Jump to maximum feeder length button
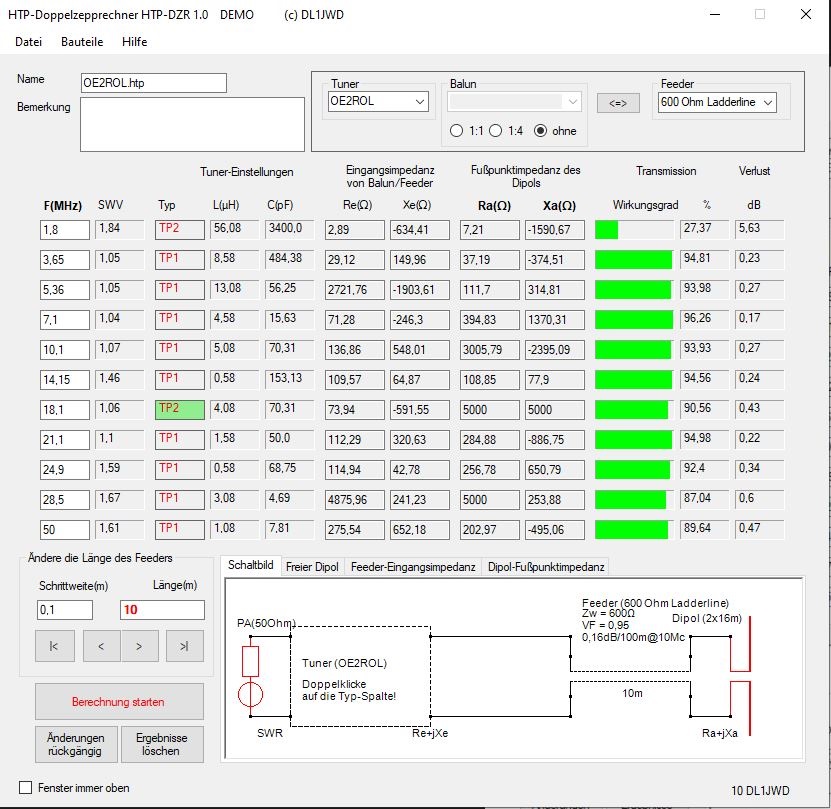 coord(184,646)
